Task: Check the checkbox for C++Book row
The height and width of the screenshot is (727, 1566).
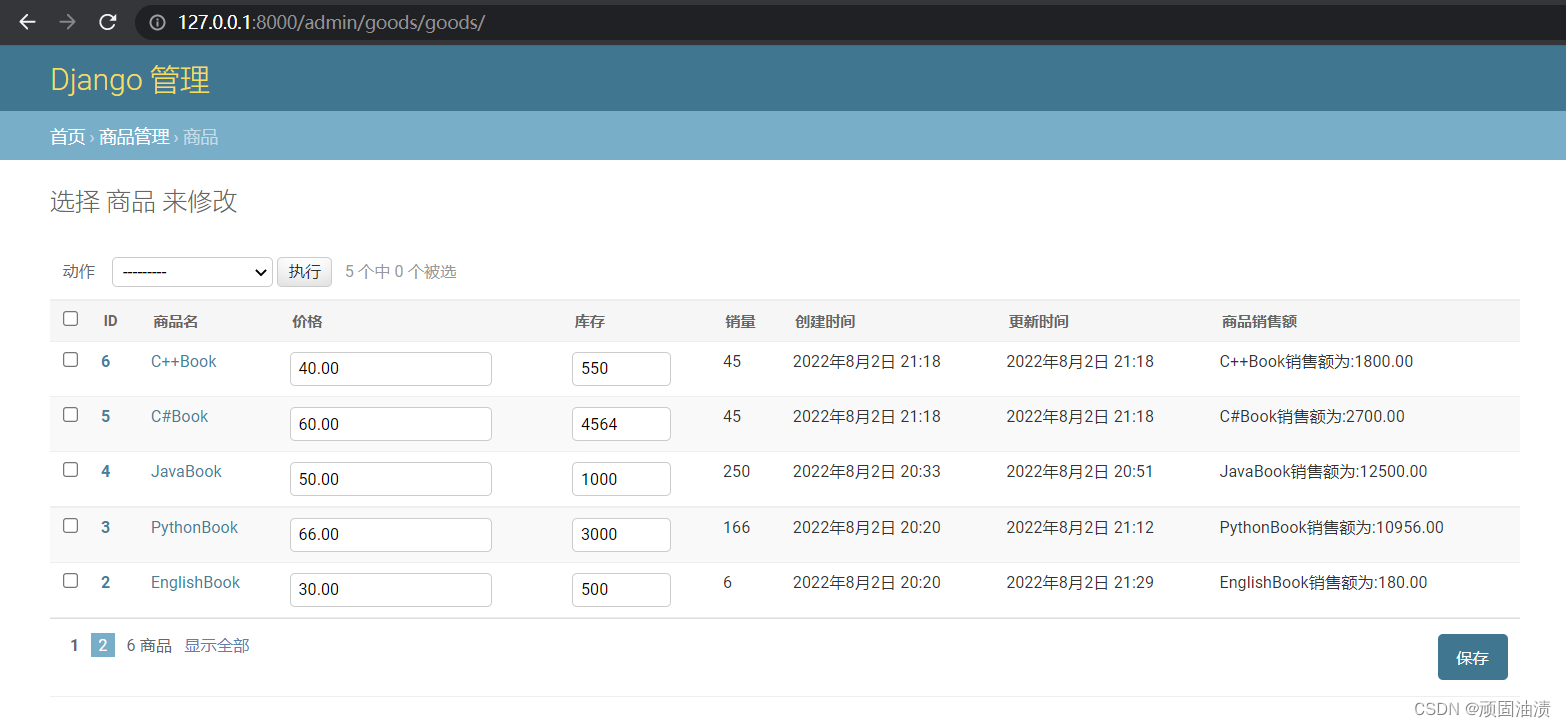Action: 70,359
